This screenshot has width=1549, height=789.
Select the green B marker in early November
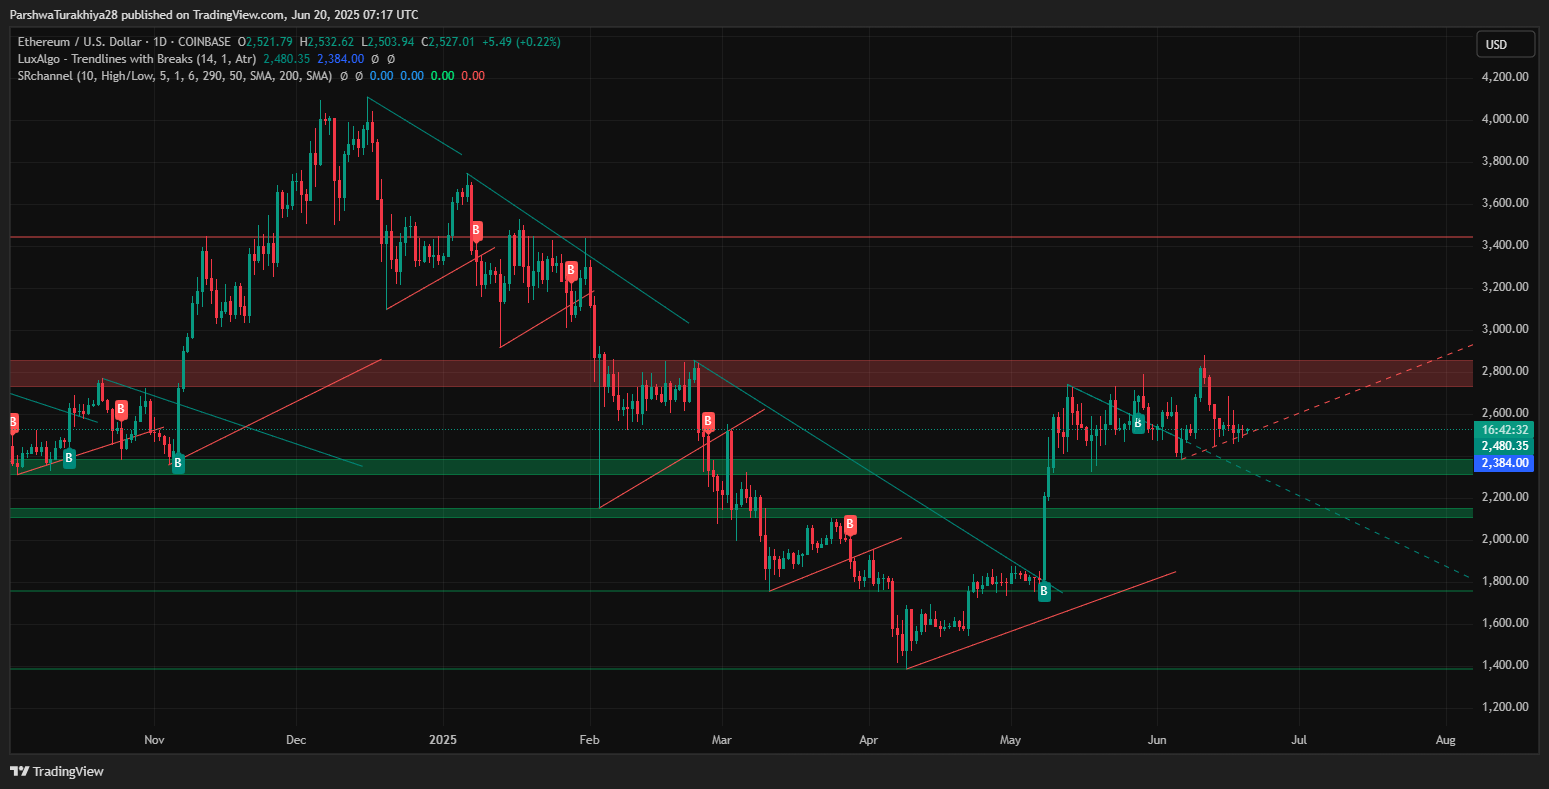pyautogui.click(x=178, y=463)
